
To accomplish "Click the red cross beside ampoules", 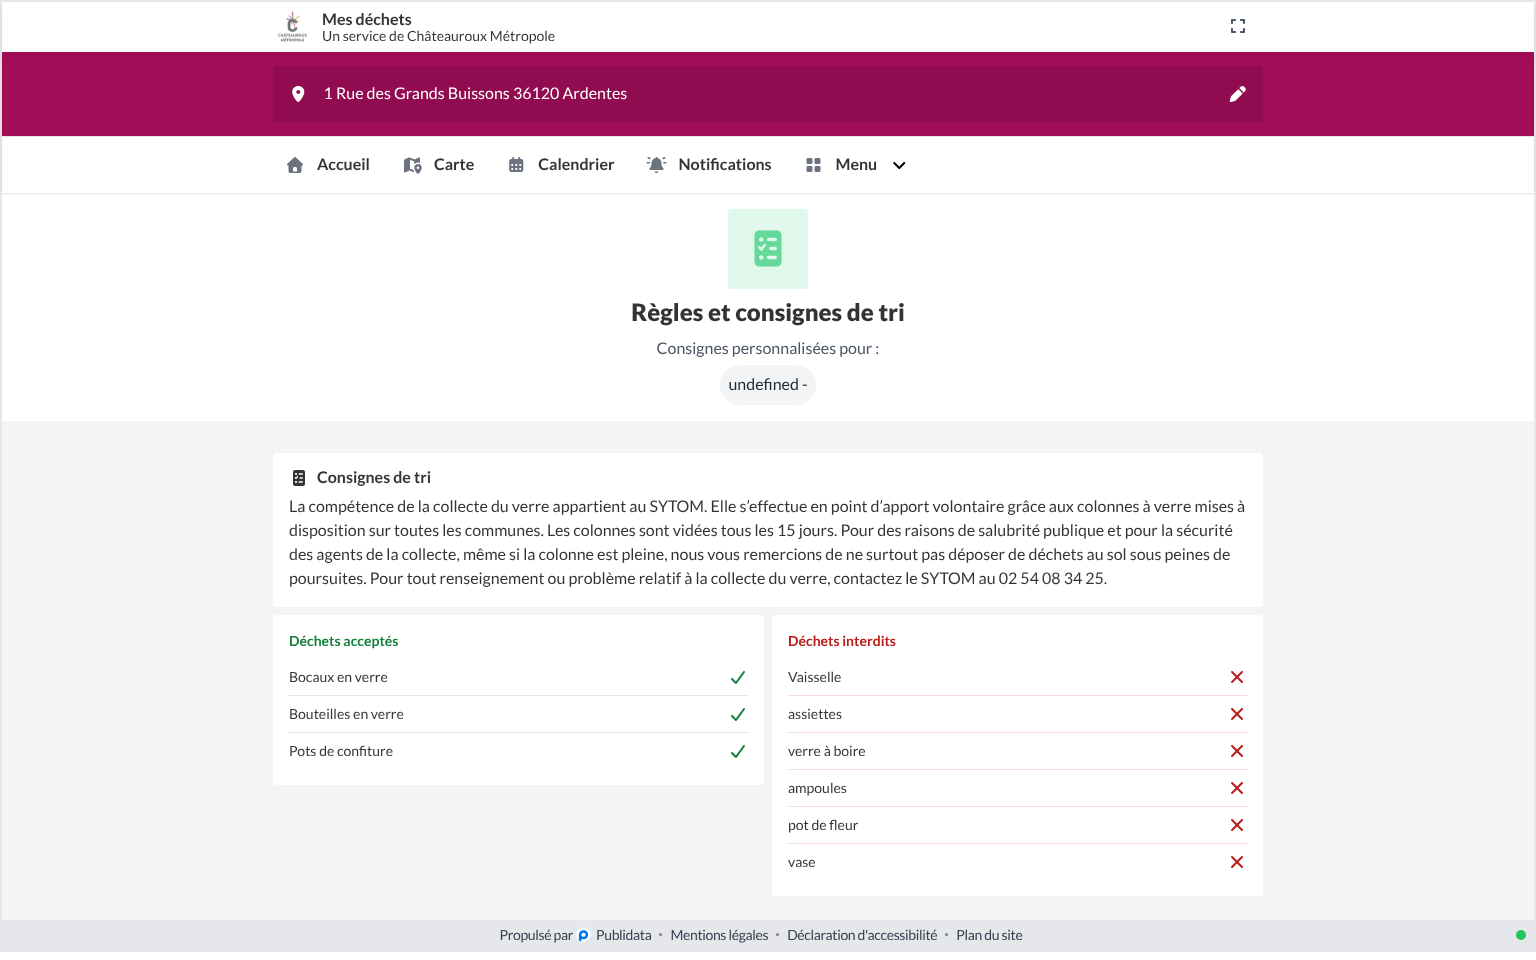I will point(1237,789).
